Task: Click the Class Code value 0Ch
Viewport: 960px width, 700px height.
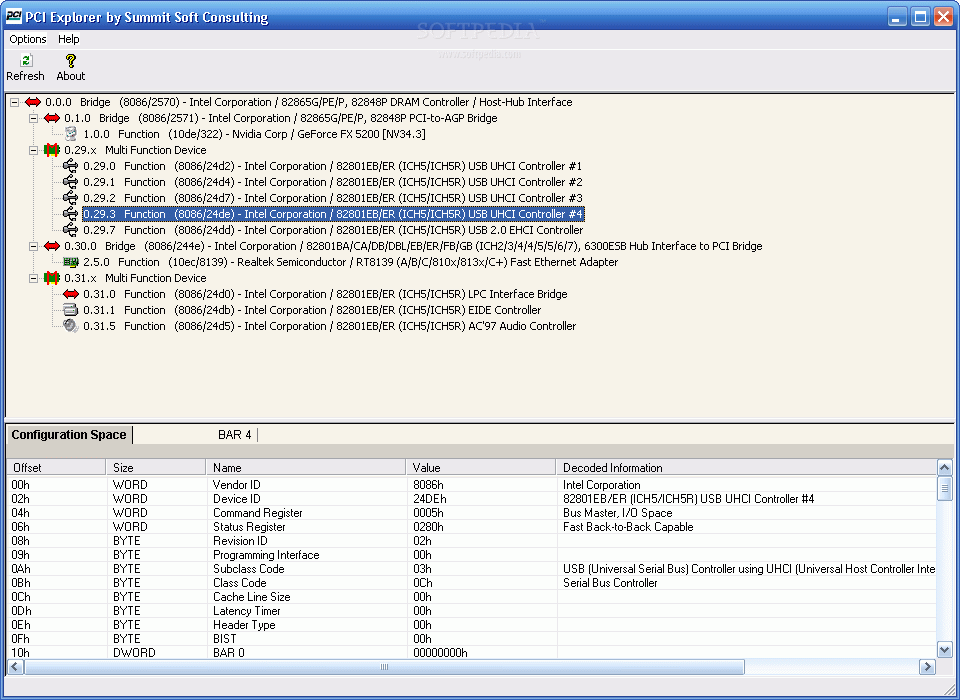Action: click(x=423, y=583)
